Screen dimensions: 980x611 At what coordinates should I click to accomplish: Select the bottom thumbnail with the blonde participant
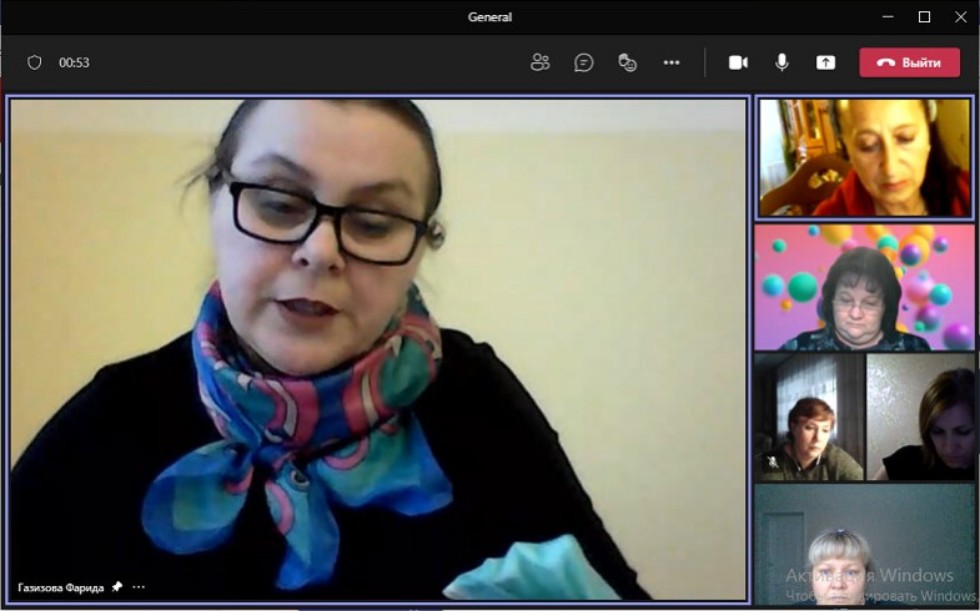(x=864, y=545)
